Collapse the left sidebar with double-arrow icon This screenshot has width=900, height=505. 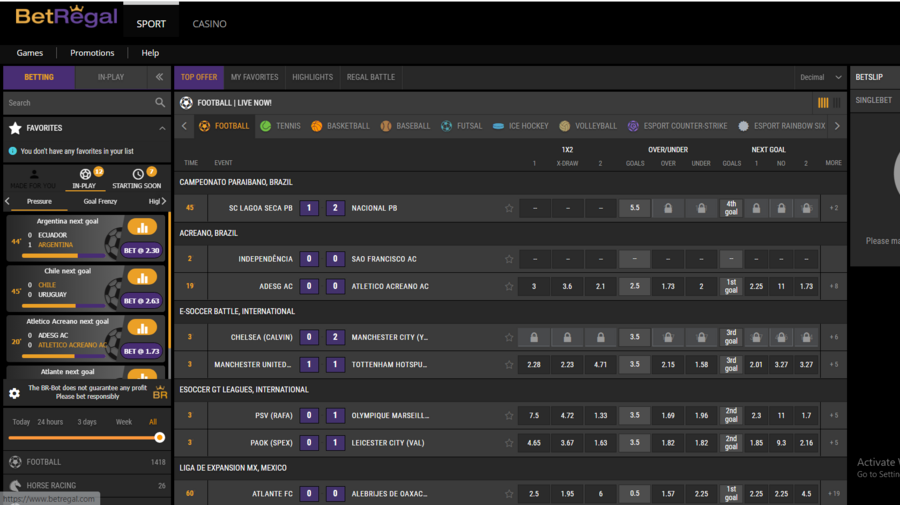click(158, 77)
